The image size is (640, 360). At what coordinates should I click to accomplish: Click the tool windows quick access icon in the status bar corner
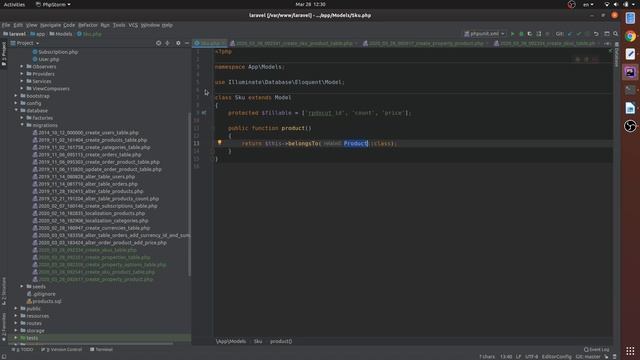coord(4,357)
